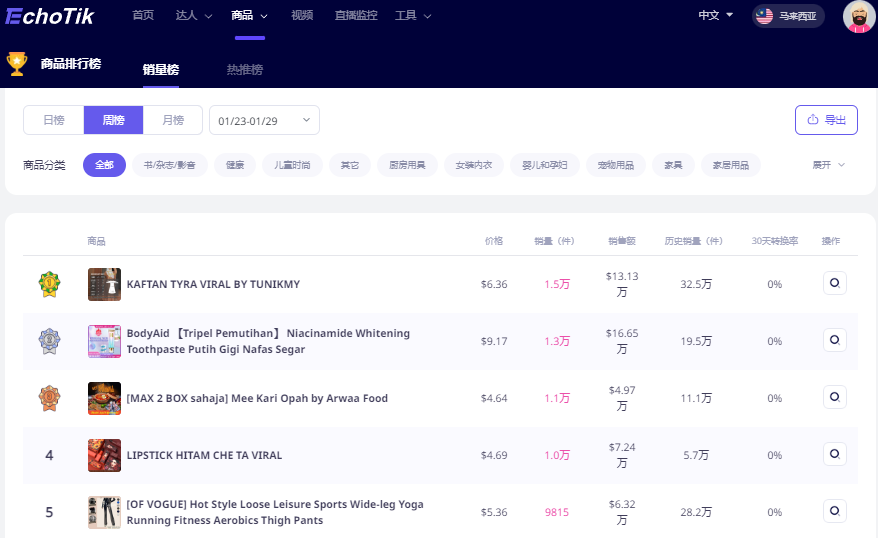Open BodyAid Niacinamide Whitening Toothpaste product
The image size is (878, 538).
(268, 341)
